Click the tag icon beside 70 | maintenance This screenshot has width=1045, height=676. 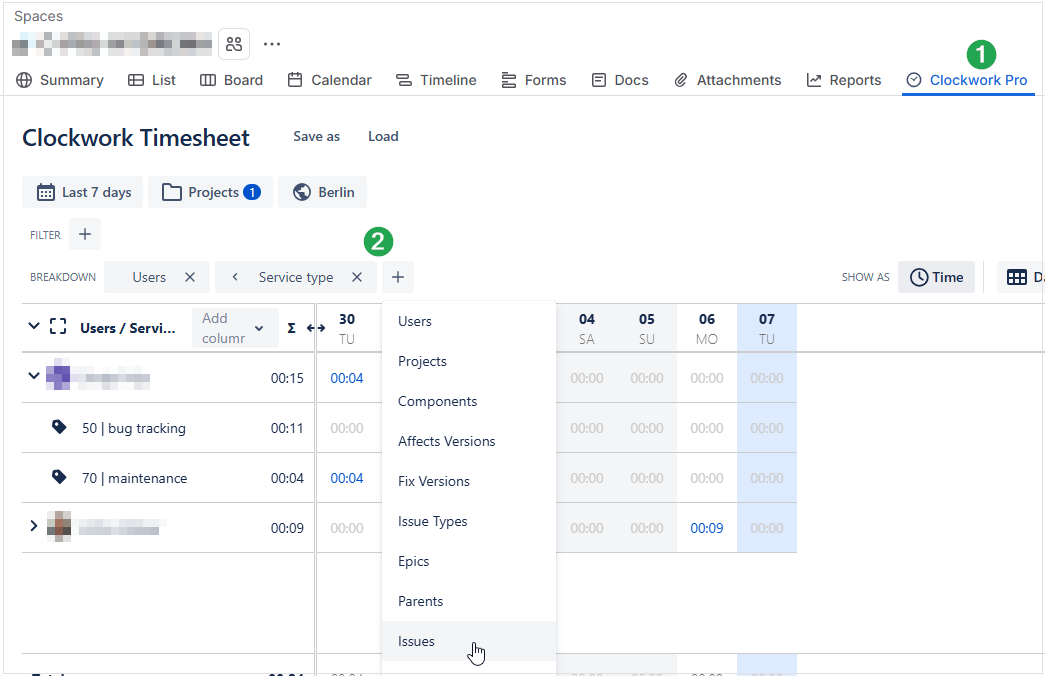click(59, 477)
